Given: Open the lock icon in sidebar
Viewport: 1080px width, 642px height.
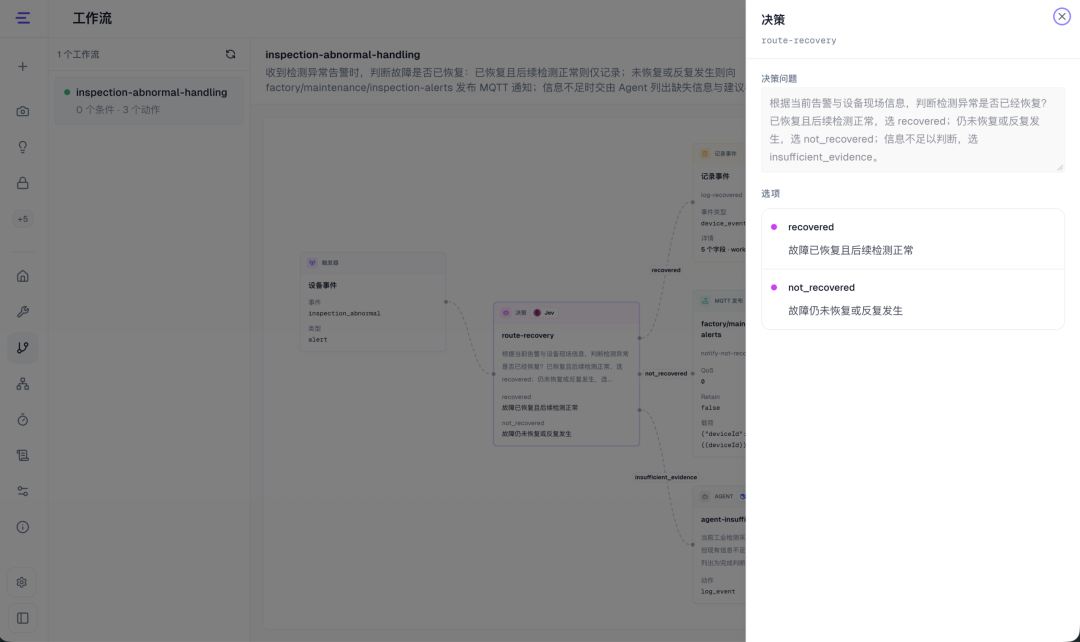Looking at the screenshot, I should pos(23,183).
